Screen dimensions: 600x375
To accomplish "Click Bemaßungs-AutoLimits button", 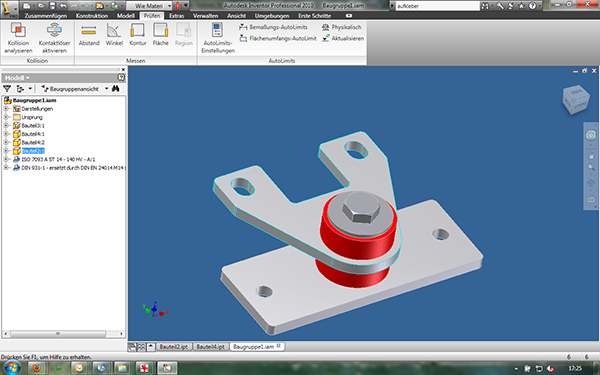I will coord(273,27).
